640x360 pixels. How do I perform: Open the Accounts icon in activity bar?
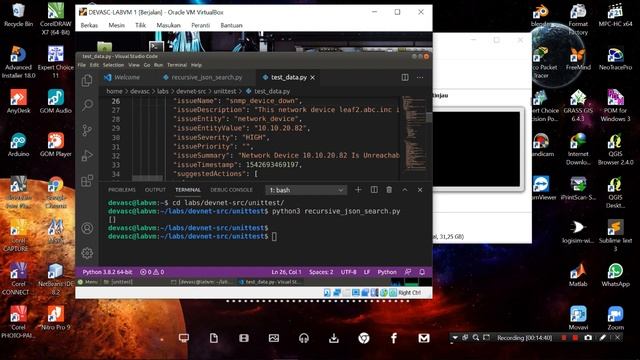(x=87, y=228)
